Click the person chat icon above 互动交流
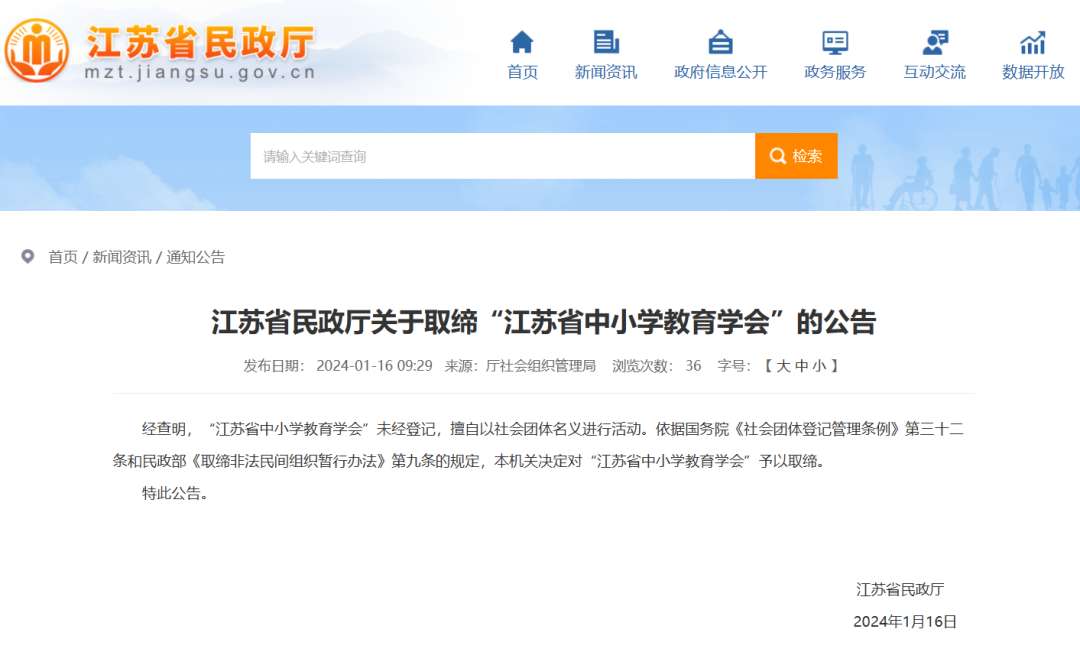 (935, 42)
